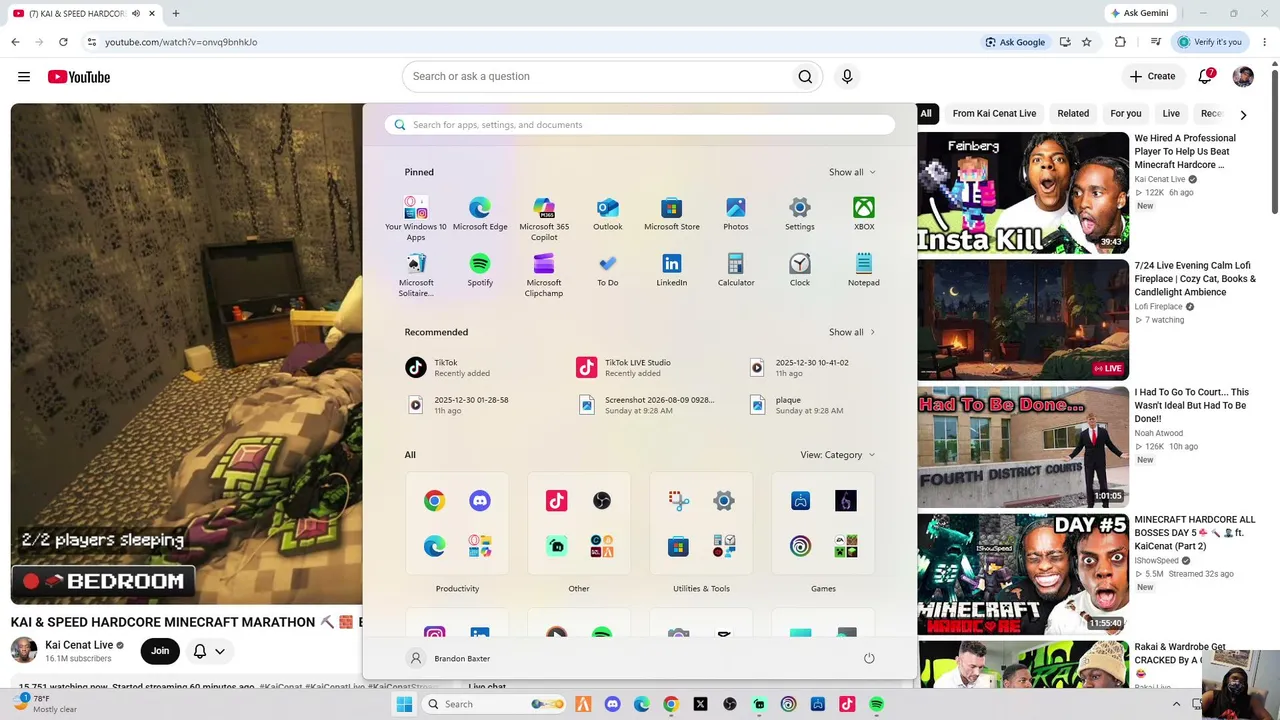Select the Live filter chip
1280x720 pixels.
(x=1171, y=114)
